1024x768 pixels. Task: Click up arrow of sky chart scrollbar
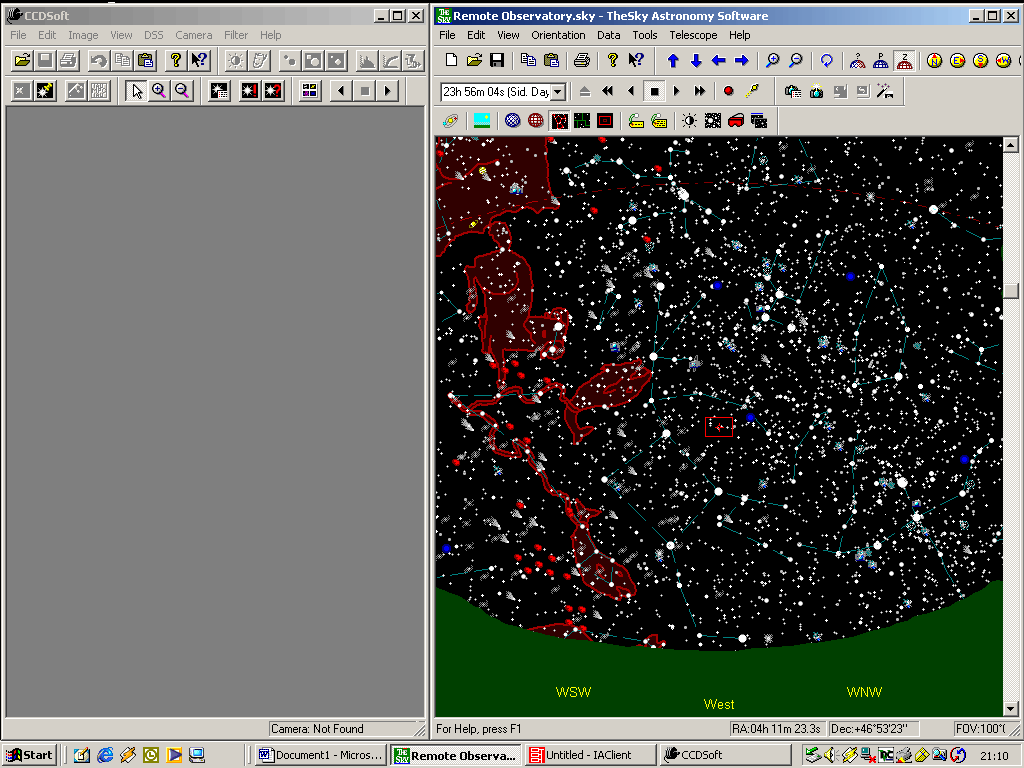pyautogui.click(x=1010, y=145)
